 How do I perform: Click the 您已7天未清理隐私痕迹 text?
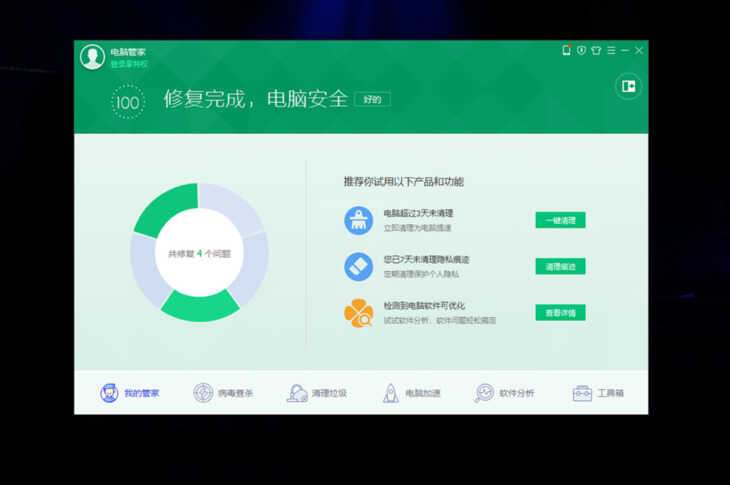point(426,259)
